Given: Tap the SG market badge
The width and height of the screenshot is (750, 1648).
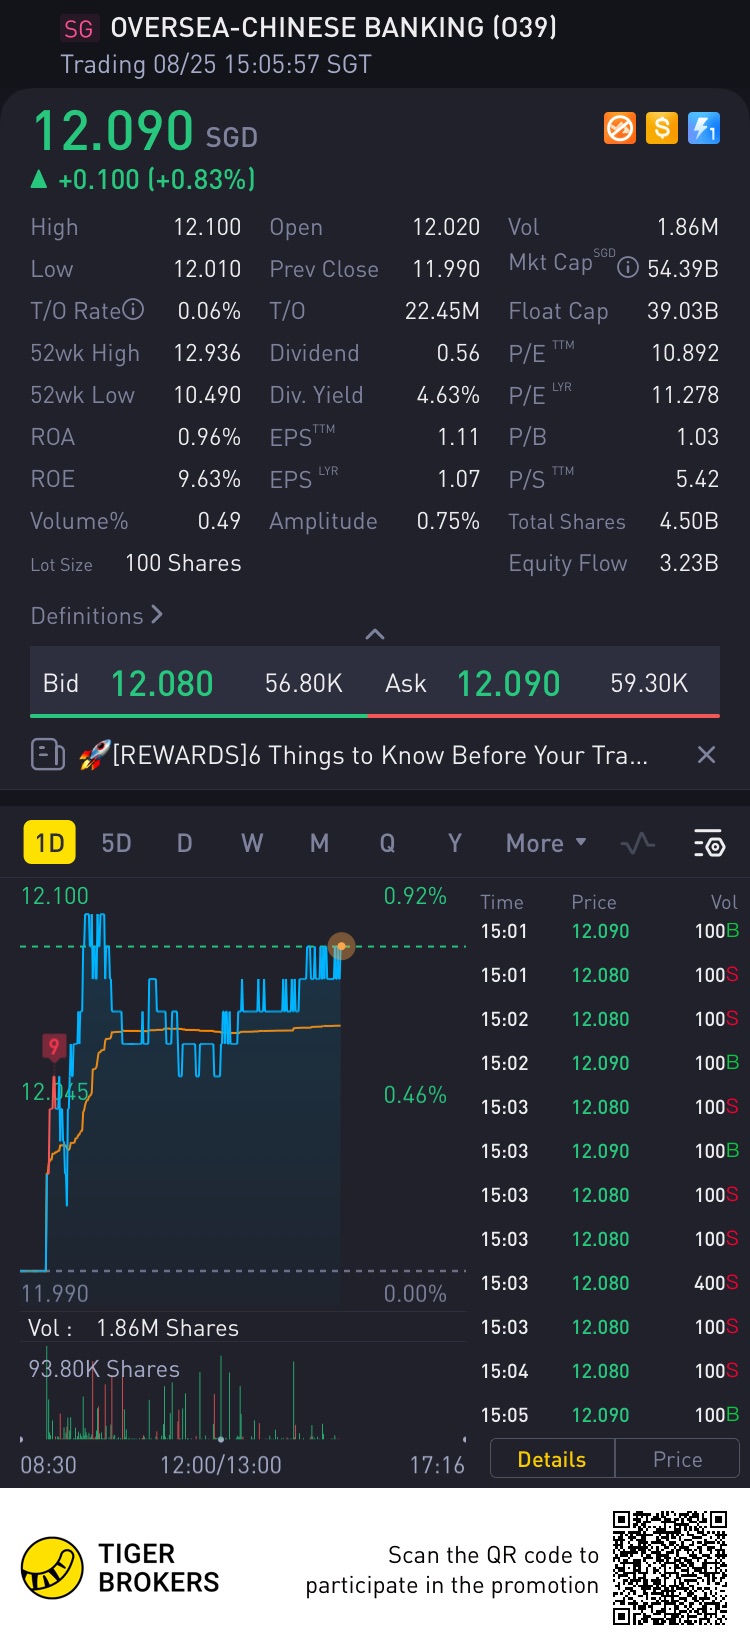Looking at the screenshot, I should point(79,28).
